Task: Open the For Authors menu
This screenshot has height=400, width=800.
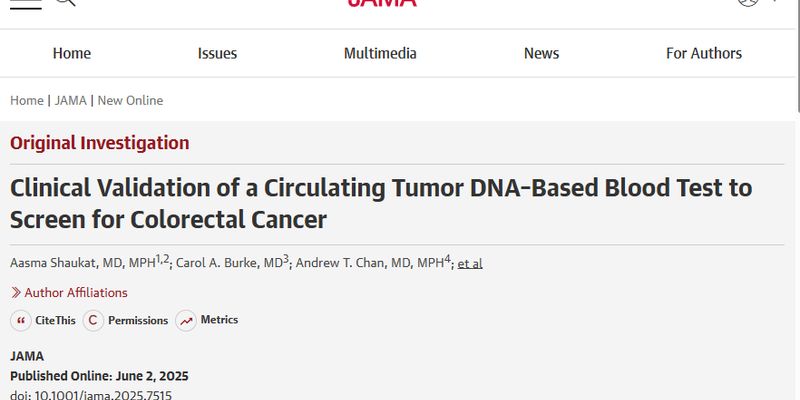Action: click(x=704, y=53)
